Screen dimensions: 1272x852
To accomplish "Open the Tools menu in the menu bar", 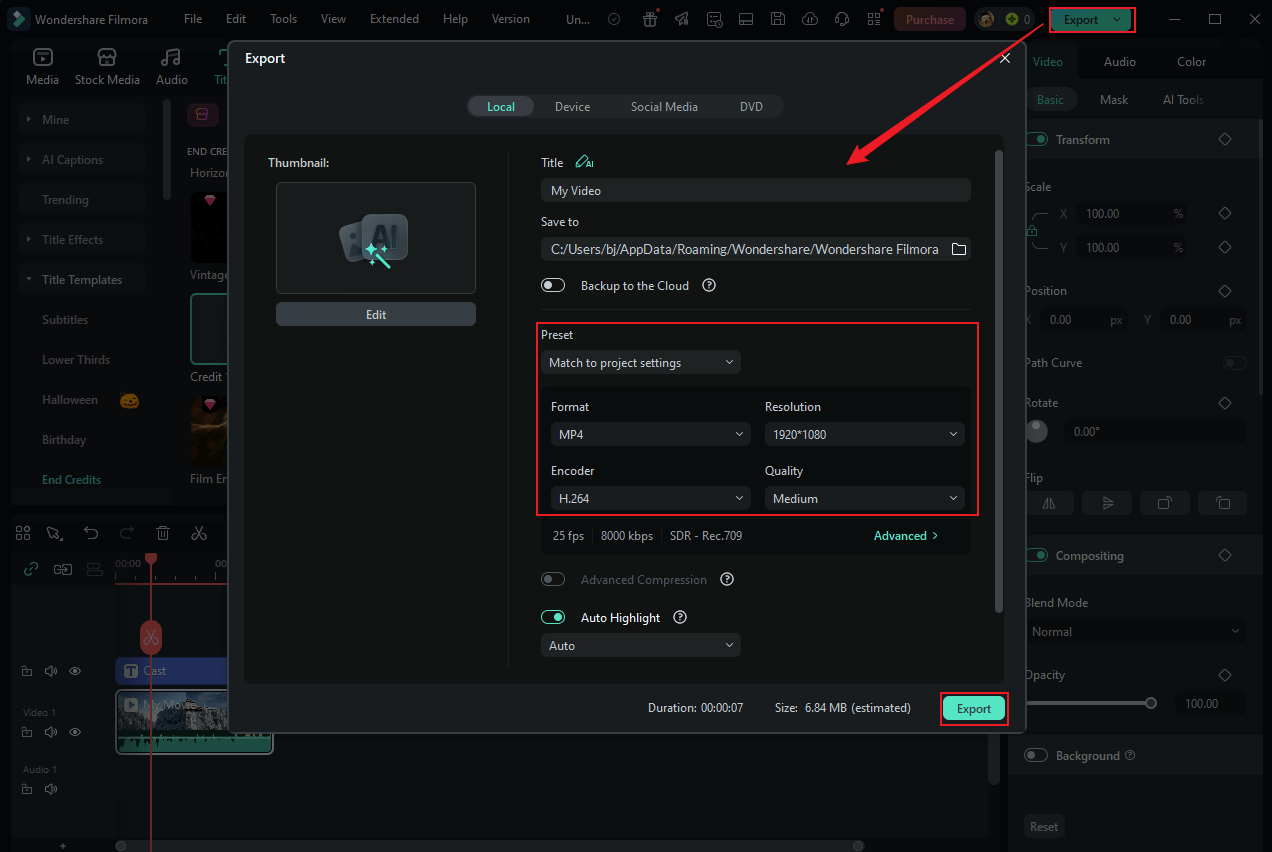I will click(283, 18).
